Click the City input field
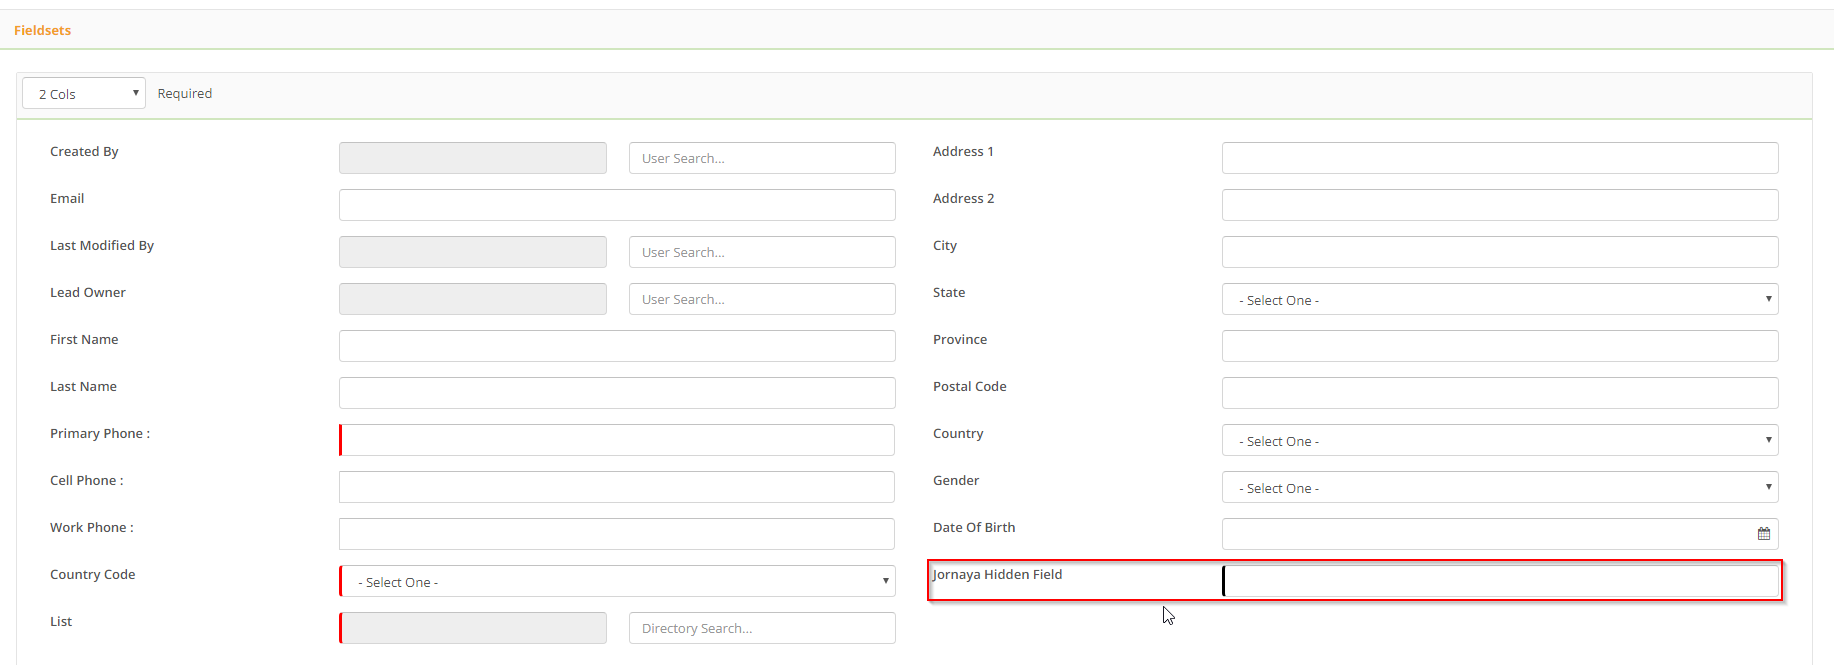 point(1500,252)
